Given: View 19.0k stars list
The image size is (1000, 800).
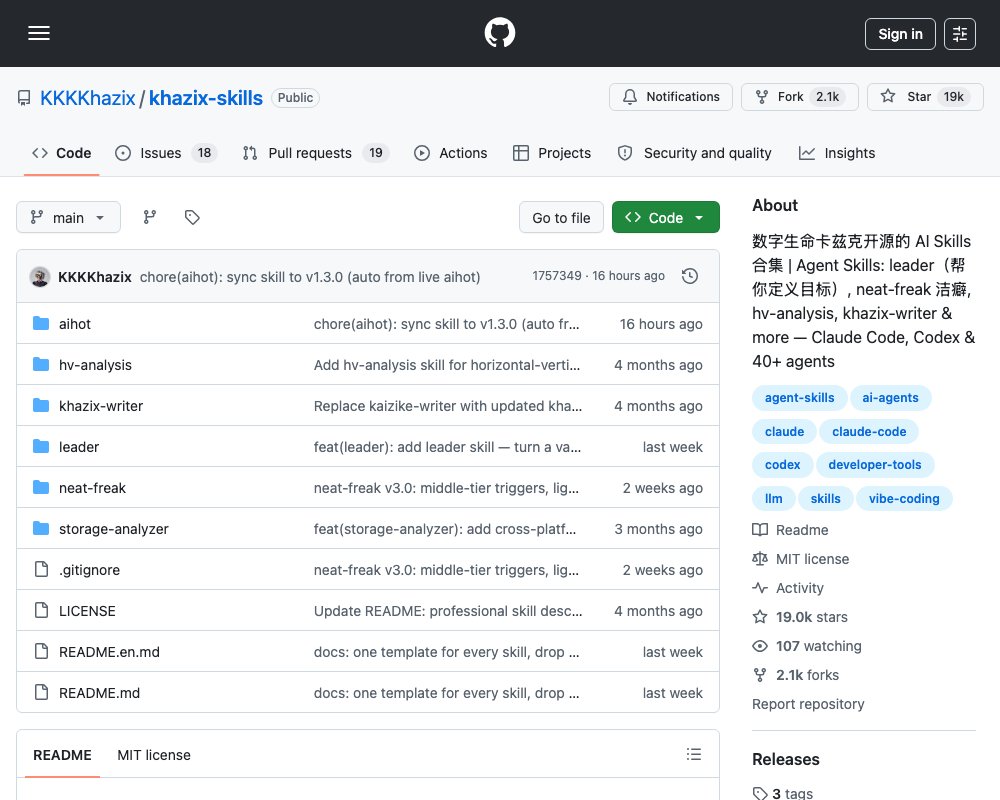Looking at the screenshot, I should click(800, 618).
